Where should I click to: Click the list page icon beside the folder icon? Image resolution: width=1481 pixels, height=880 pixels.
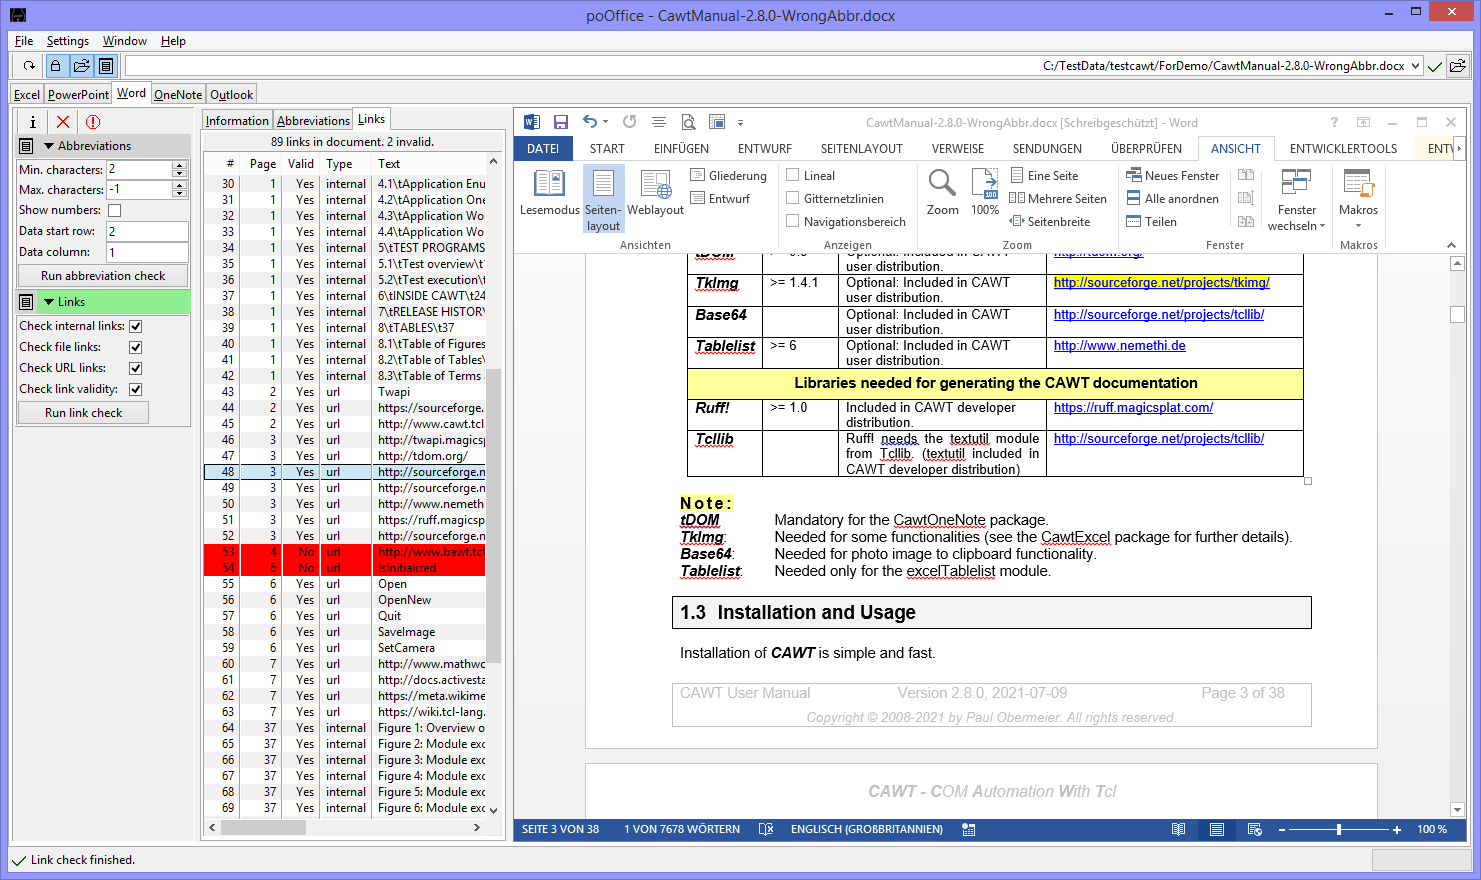(x=106, y=66)
